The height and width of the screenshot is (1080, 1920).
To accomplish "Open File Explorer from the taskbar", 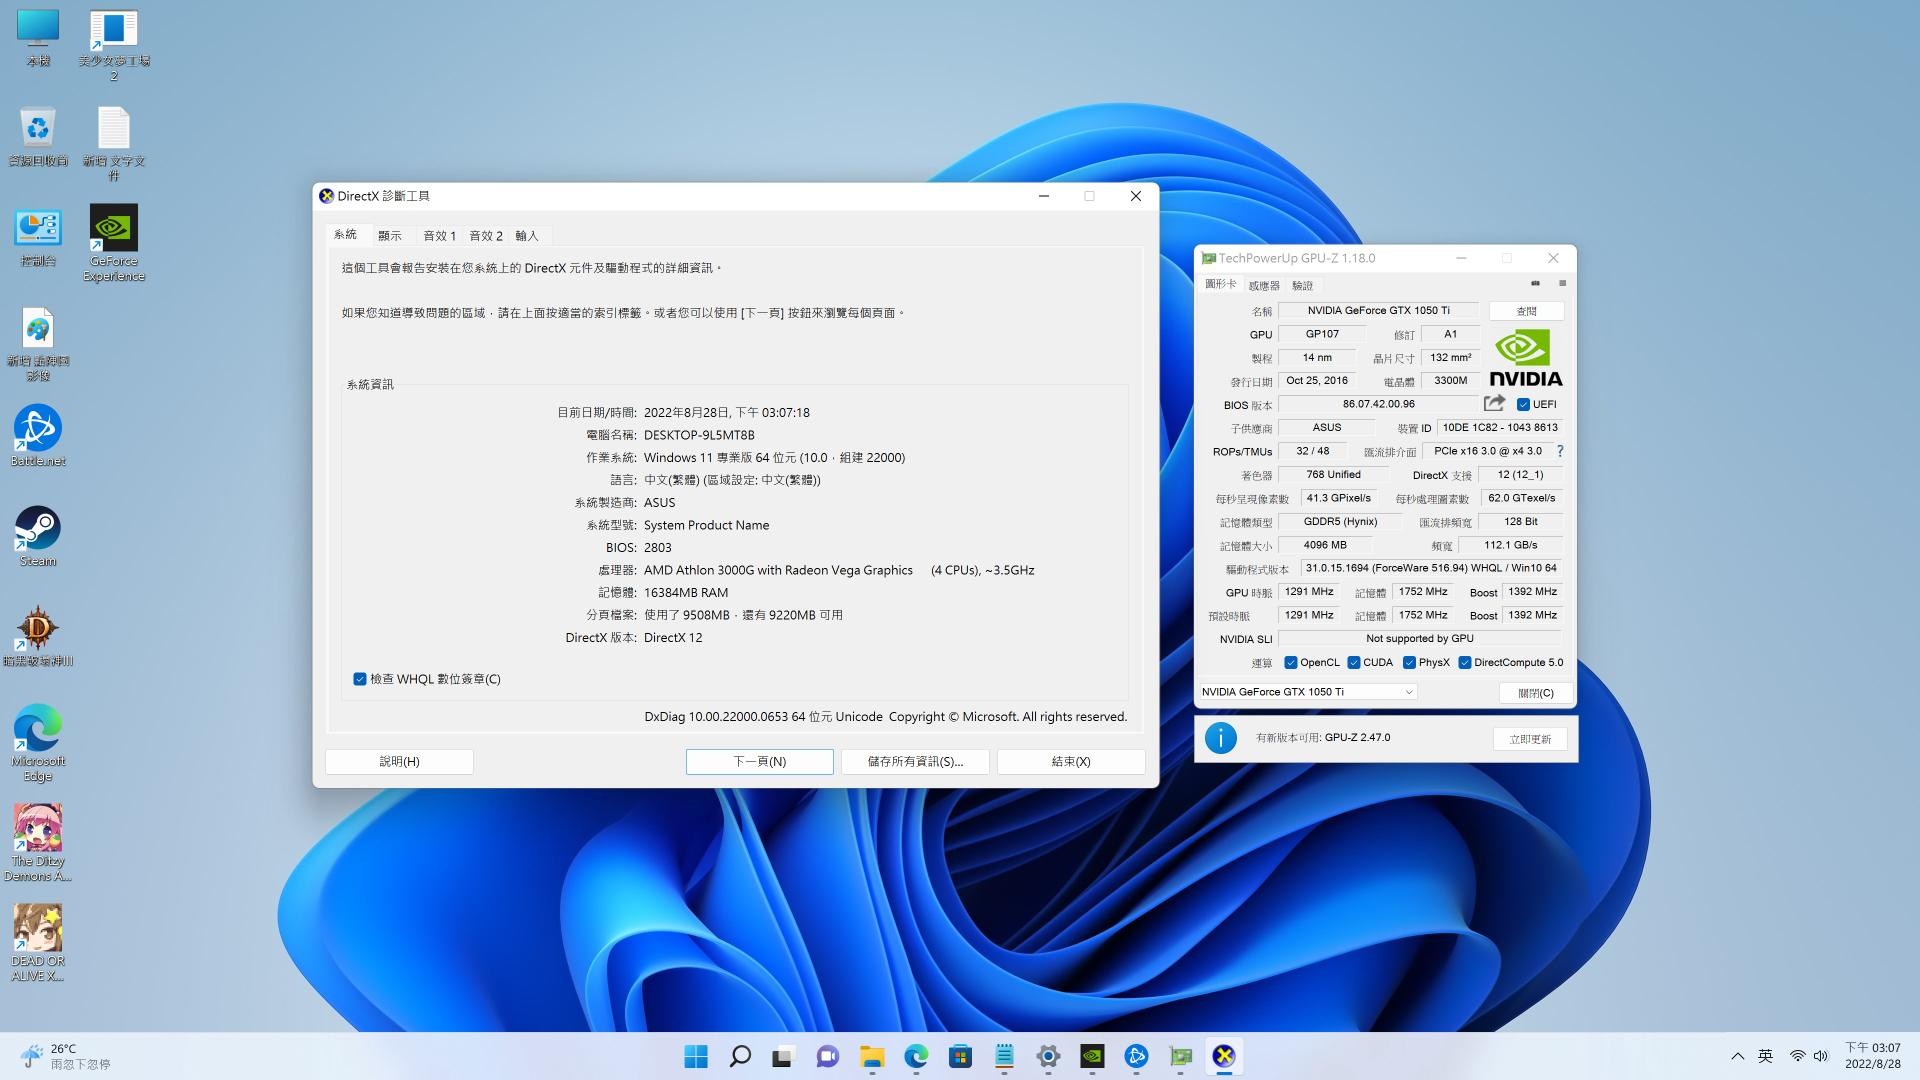I will tap(872, 1056).
